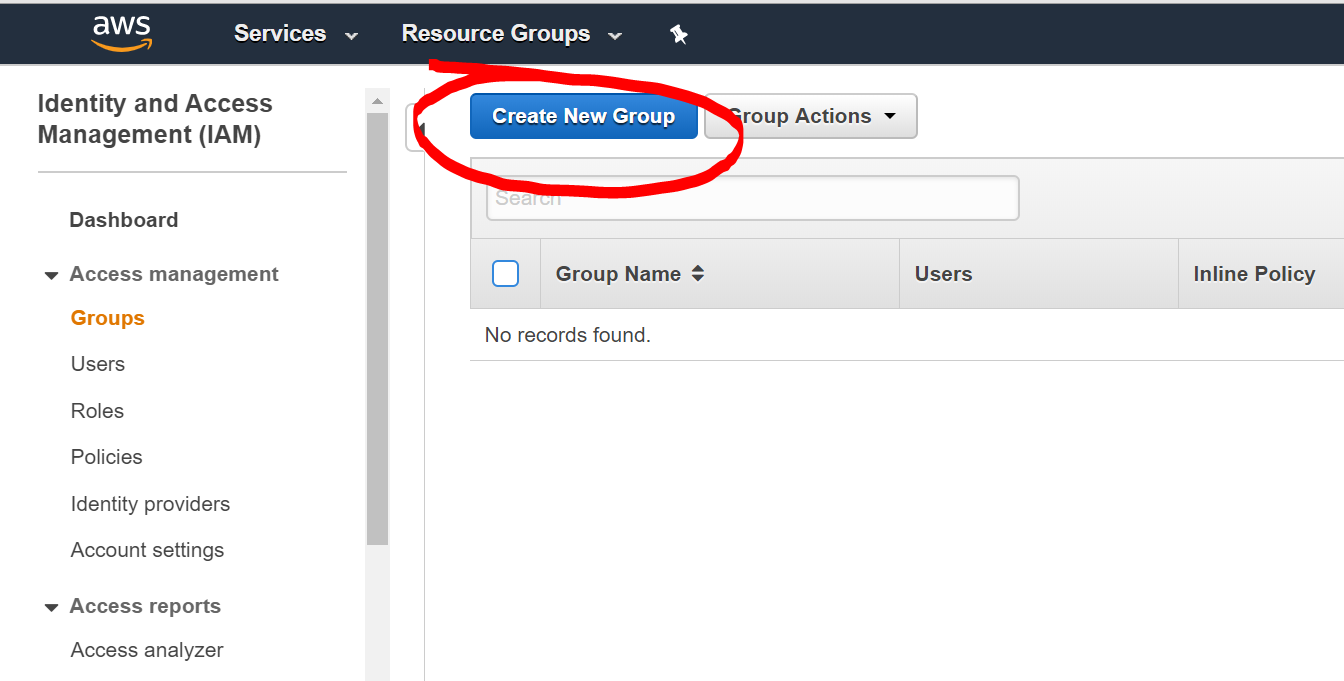Screen dimensions: 1344x681
Task: Collapse the Access reports section
Action: click(52, 607)
